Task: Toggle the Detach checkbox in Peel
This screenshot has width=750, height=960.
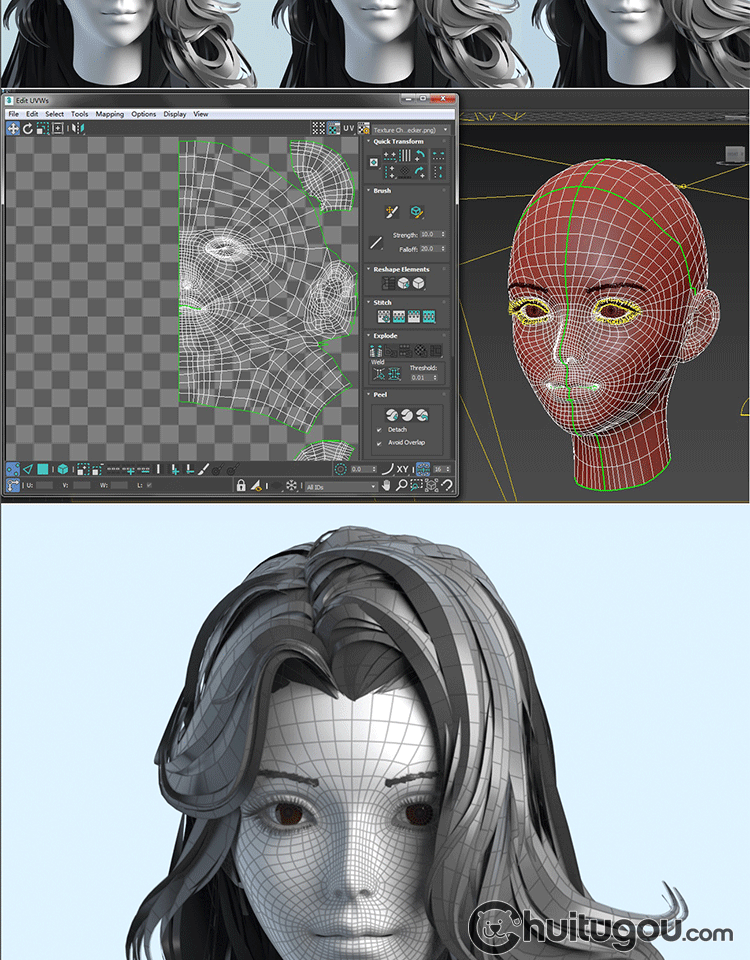Action: pos(379,430)
